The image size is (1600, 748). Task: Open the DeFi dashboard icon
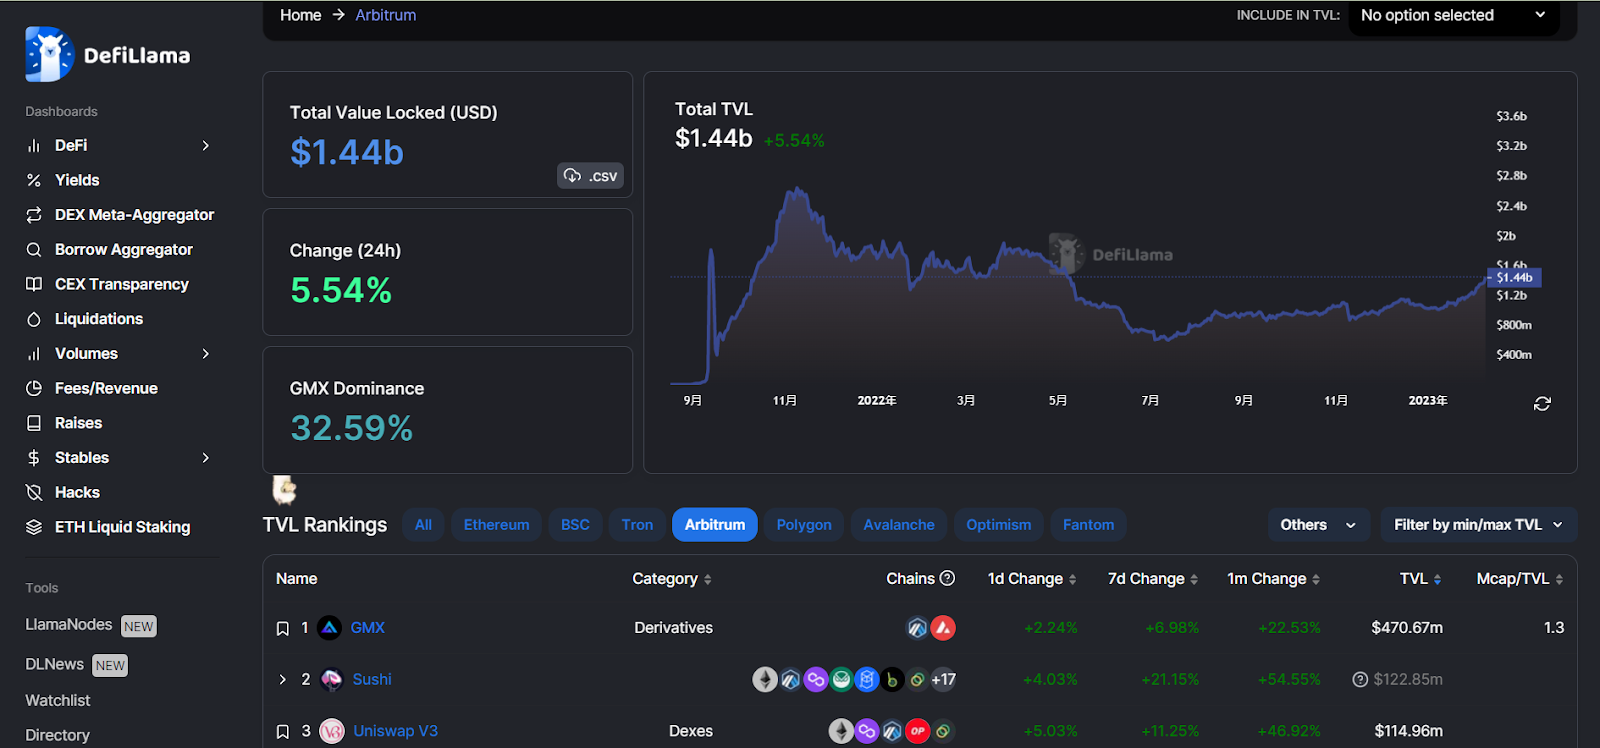click(34, 146)
